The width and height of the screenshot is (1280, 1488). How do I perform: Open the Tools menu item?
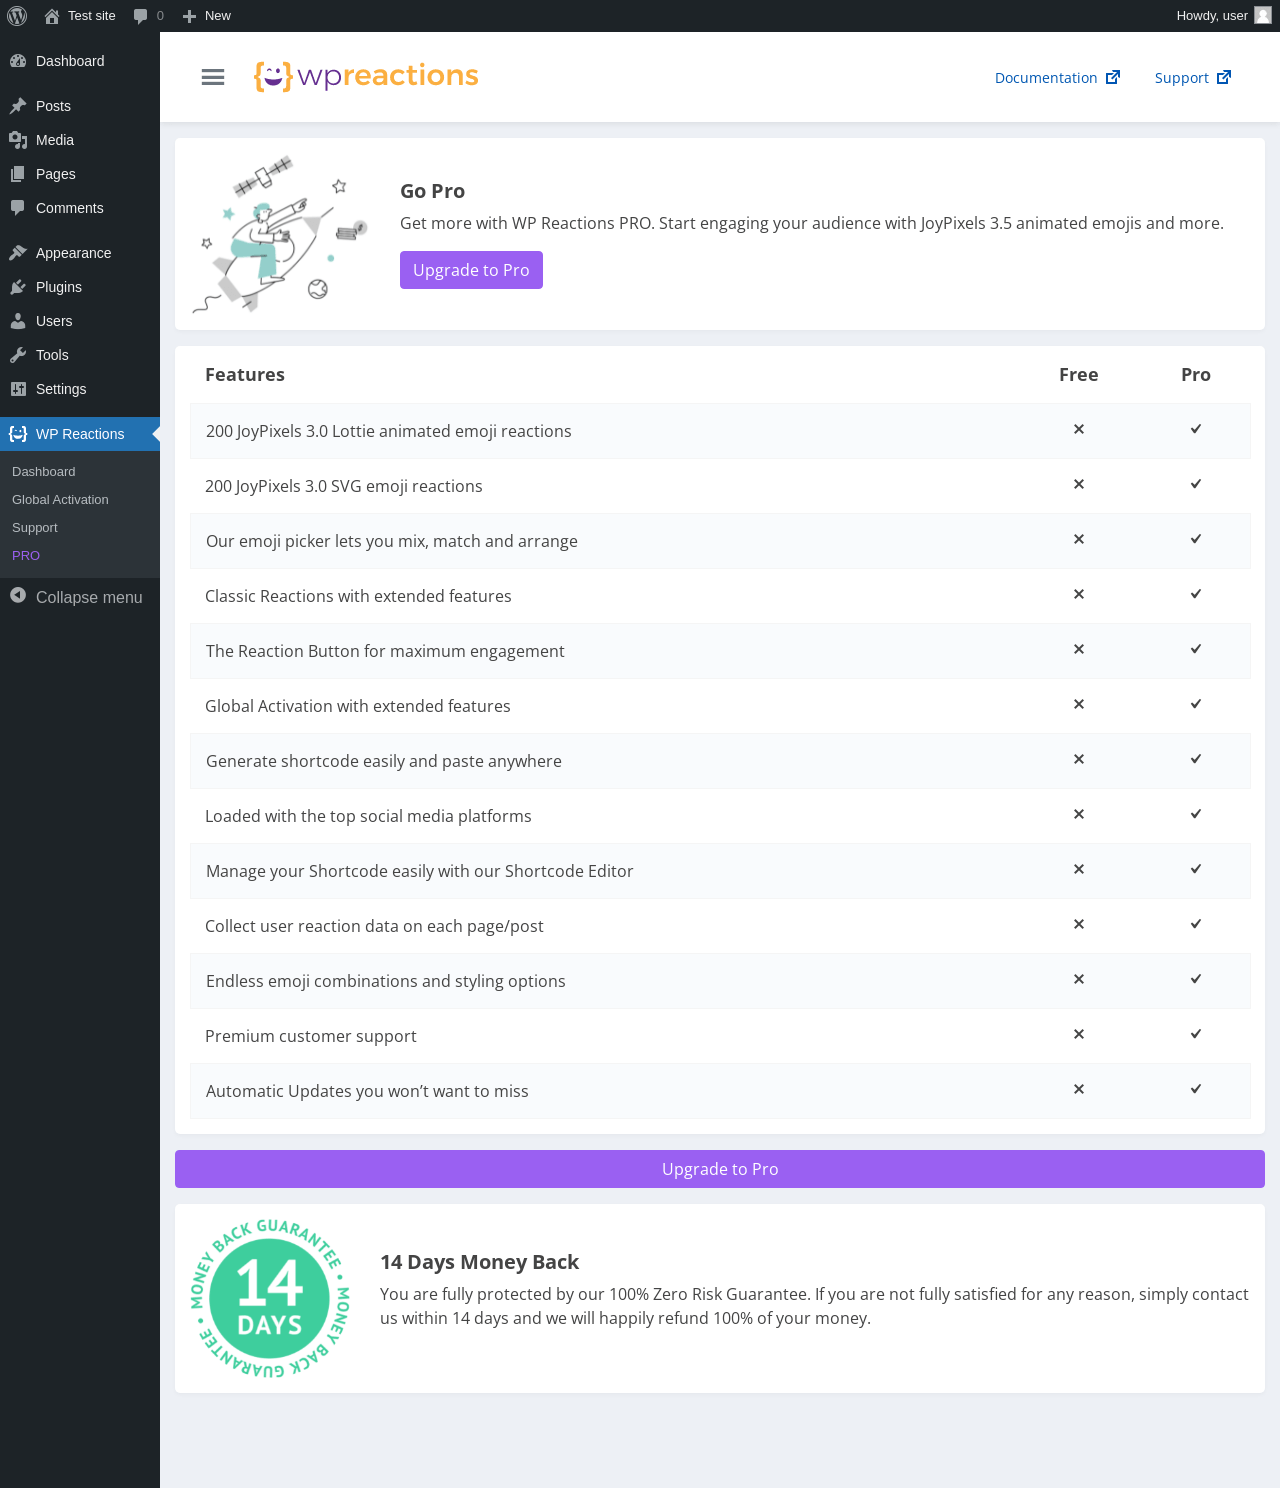(x=80, y=355)
